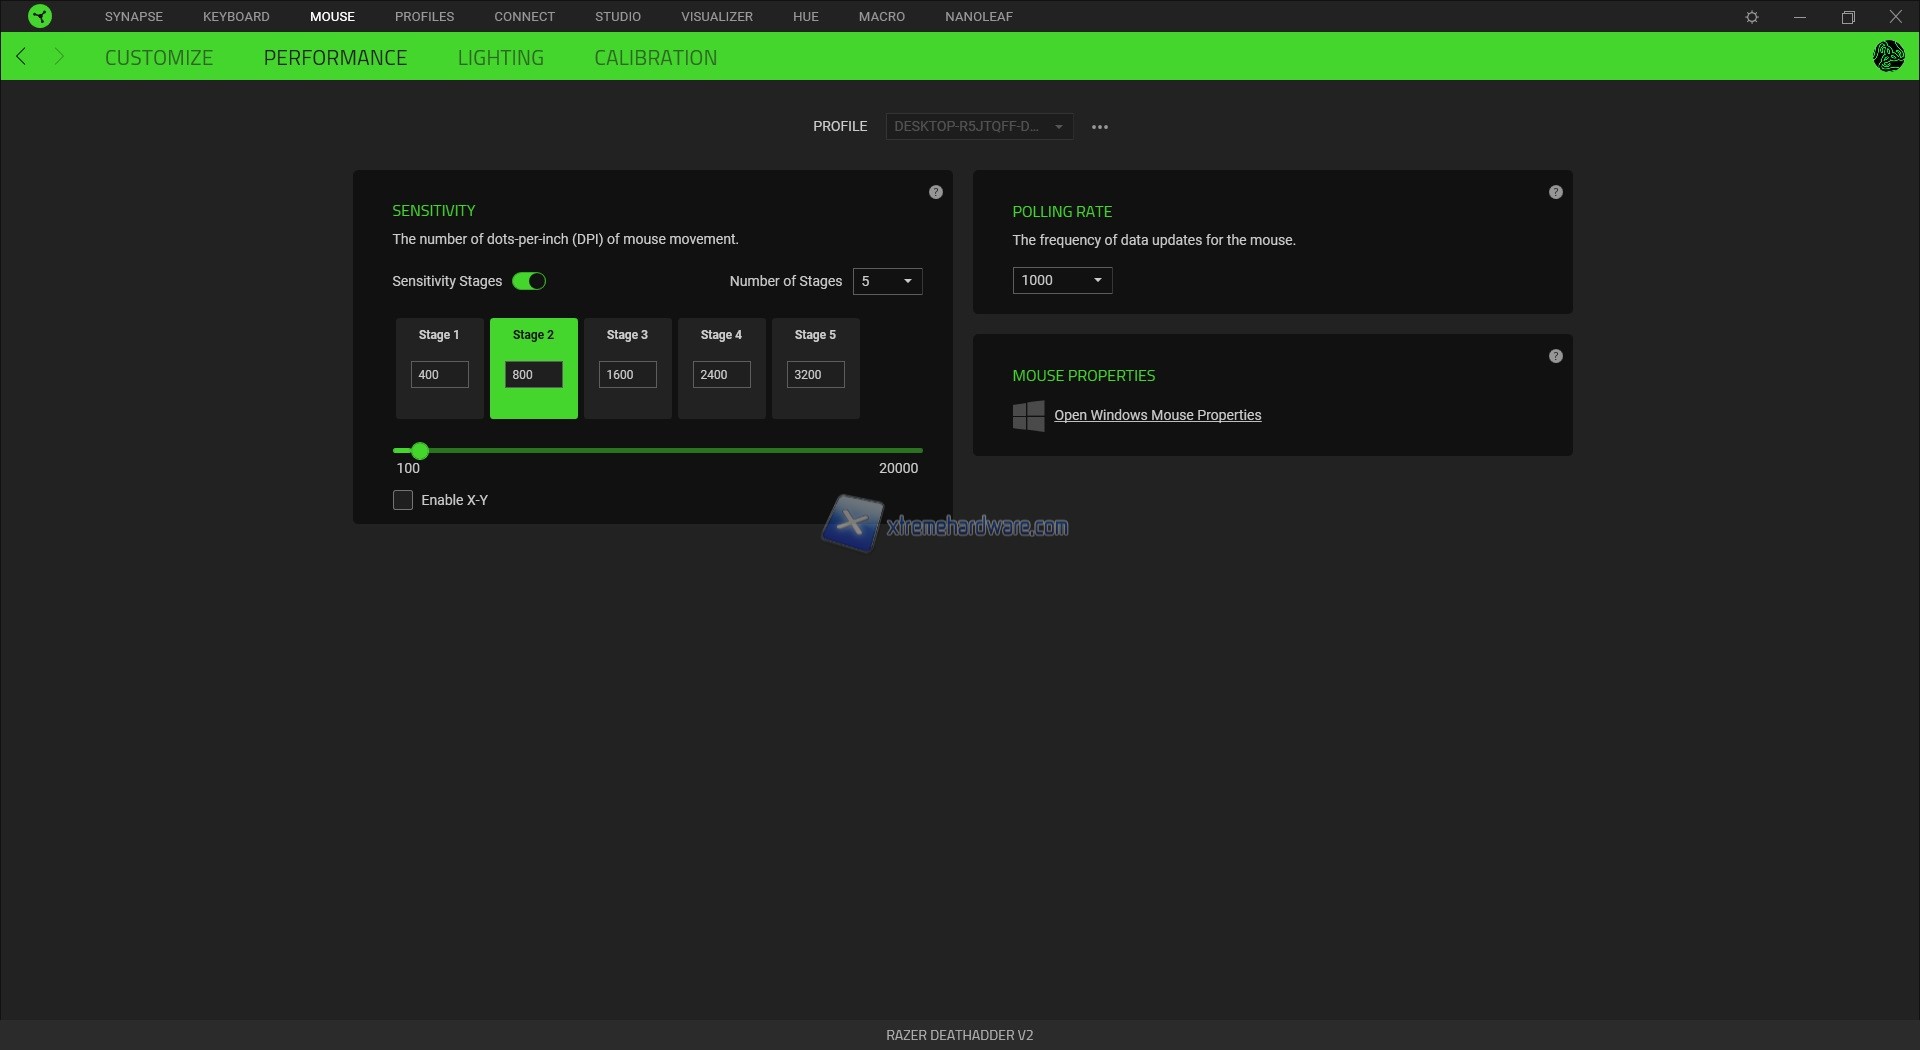Enable the X-Y checkbox

[x=403, y=500]
